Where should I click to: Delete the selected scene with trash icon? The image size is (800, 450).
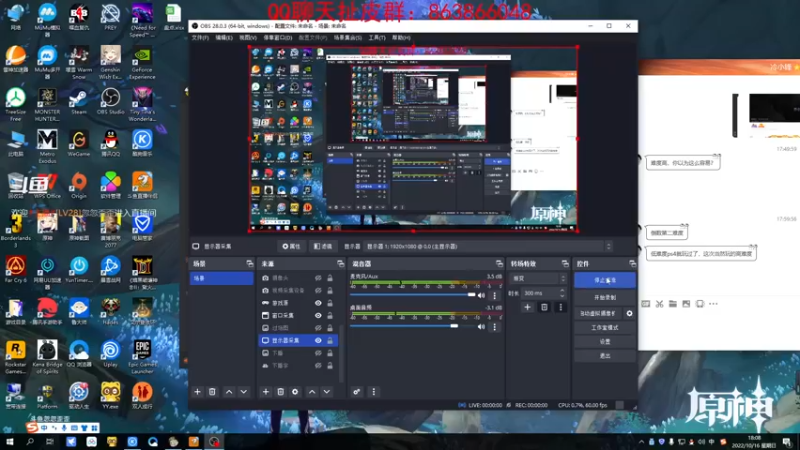click(212, 392)
